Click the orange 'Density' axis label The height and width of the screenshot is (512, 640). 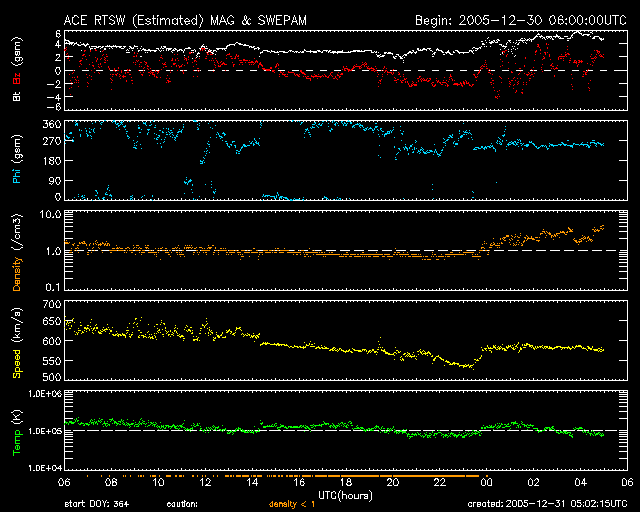click(x=17, y=274)
